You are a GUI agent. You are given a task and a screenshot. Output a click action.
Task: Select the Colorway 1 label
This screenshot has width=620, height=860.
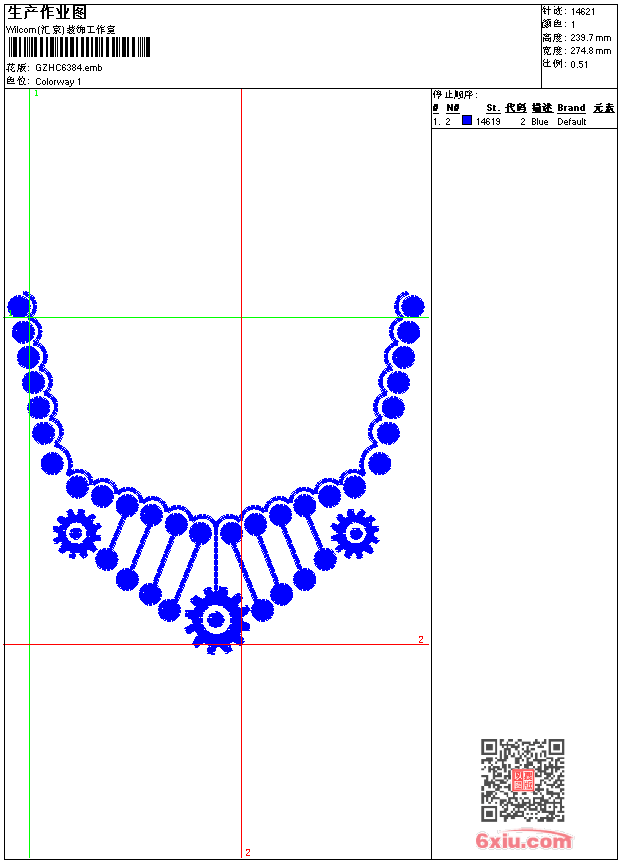(x=58, y=81)
